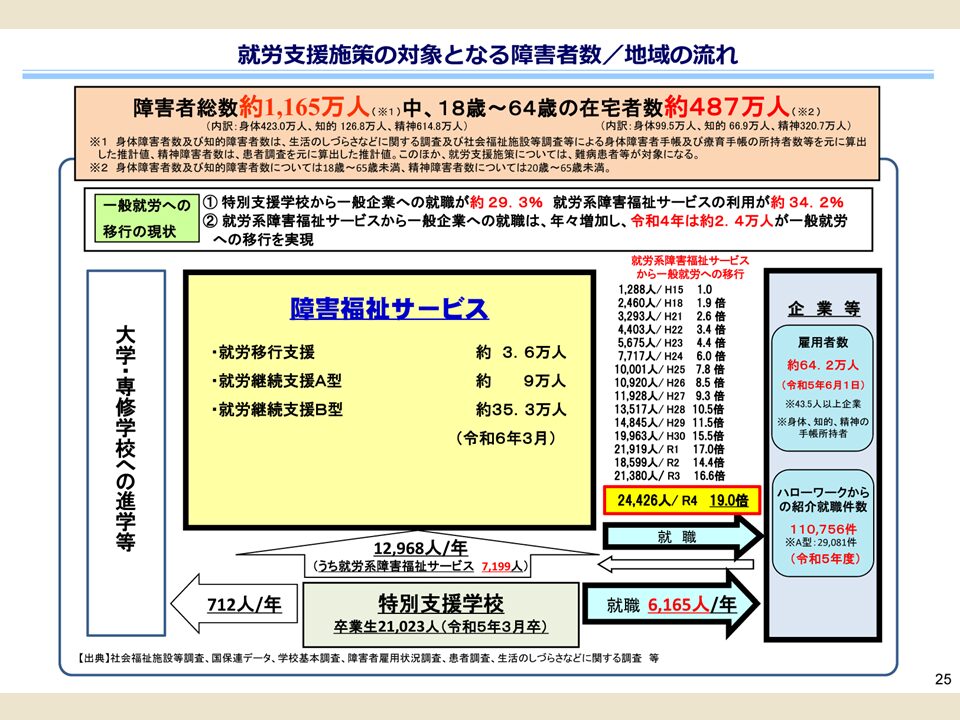Select the 雇用者数 rounded box

(824, 392)
